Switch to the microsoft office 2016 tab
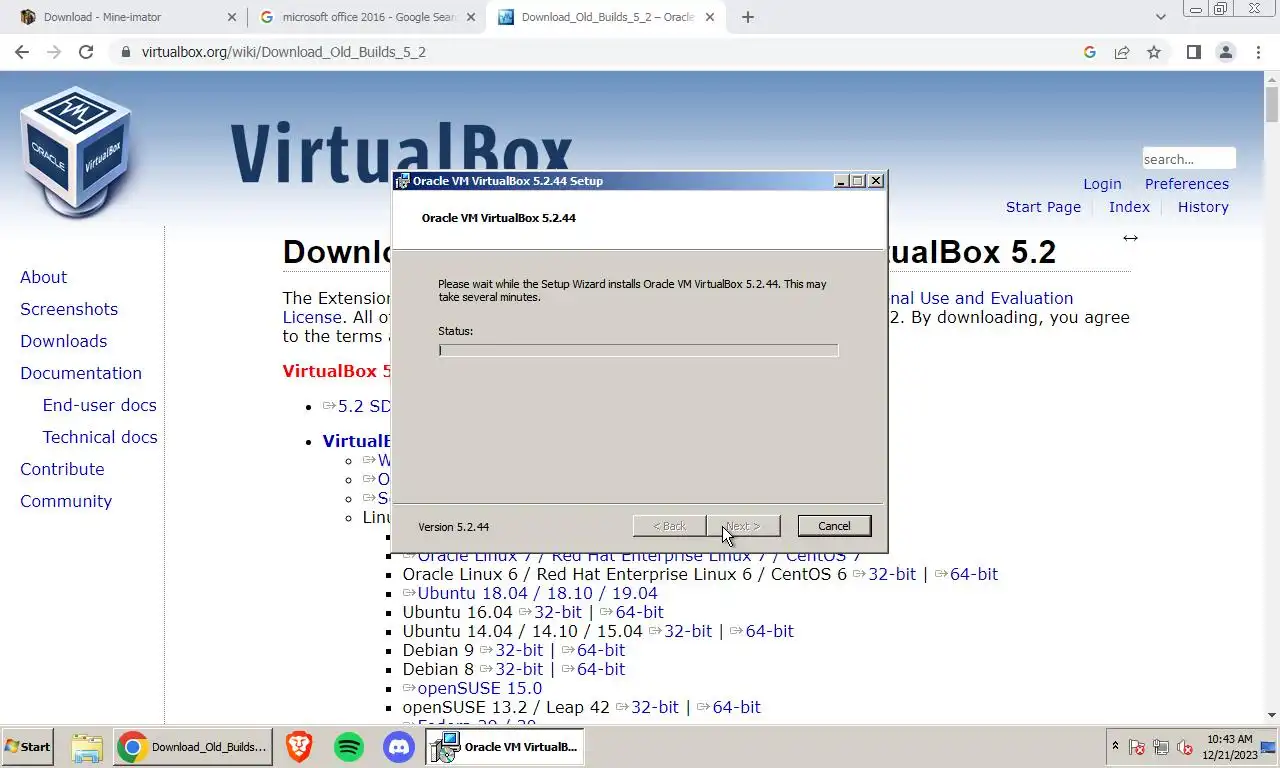Image resolution: width=1280 pixels, height=768 pixels. [365, 17]
